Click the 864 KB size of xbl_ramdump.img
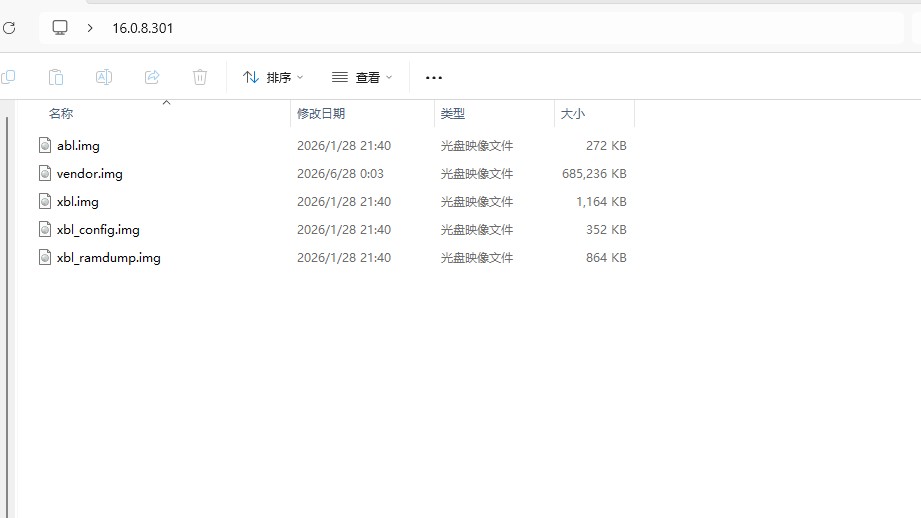 click(x=606, y=258)
